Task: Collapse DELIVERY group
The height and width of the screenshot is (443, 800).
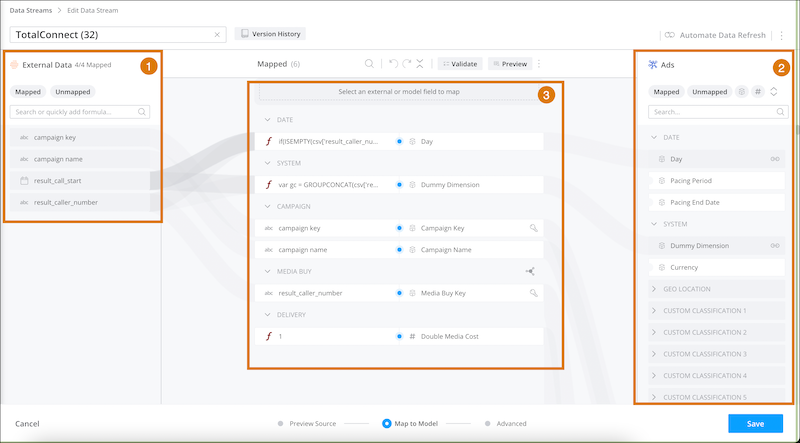Action: click(x=267, y=315)
